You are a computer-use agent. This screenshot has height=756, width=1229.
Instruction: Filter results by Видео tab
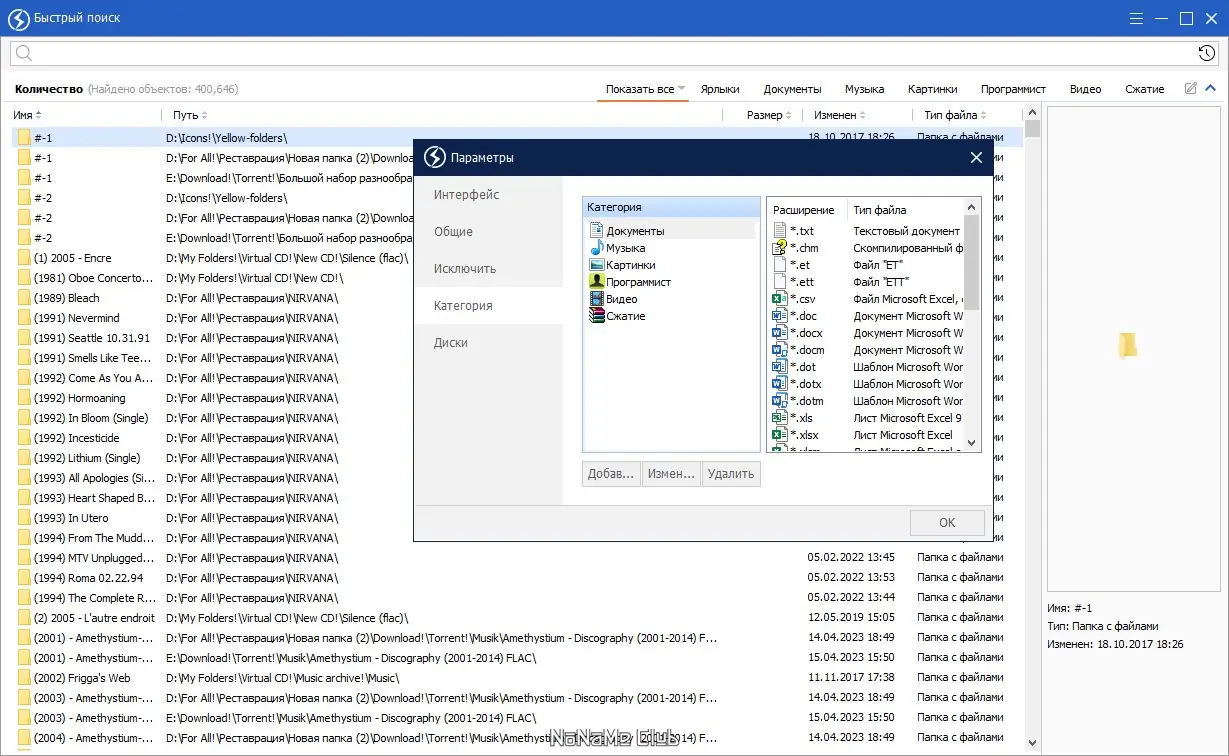pyautogui.click(x=1085, y=89)
